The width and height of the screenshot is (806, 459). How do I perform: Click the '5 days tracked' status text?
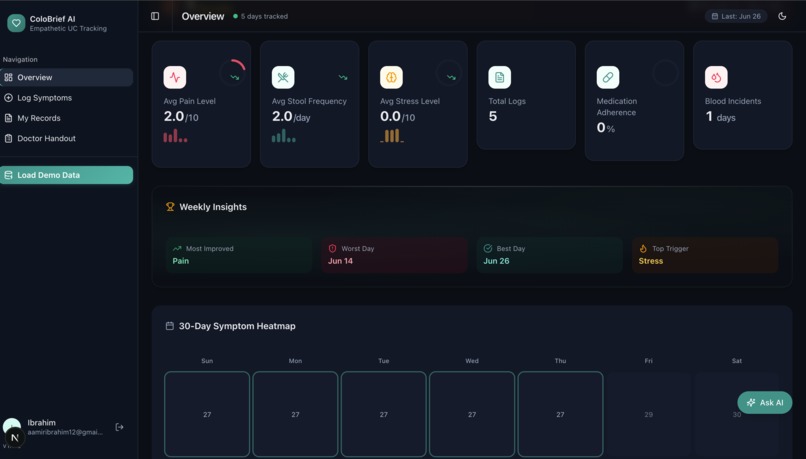[264, 16]
